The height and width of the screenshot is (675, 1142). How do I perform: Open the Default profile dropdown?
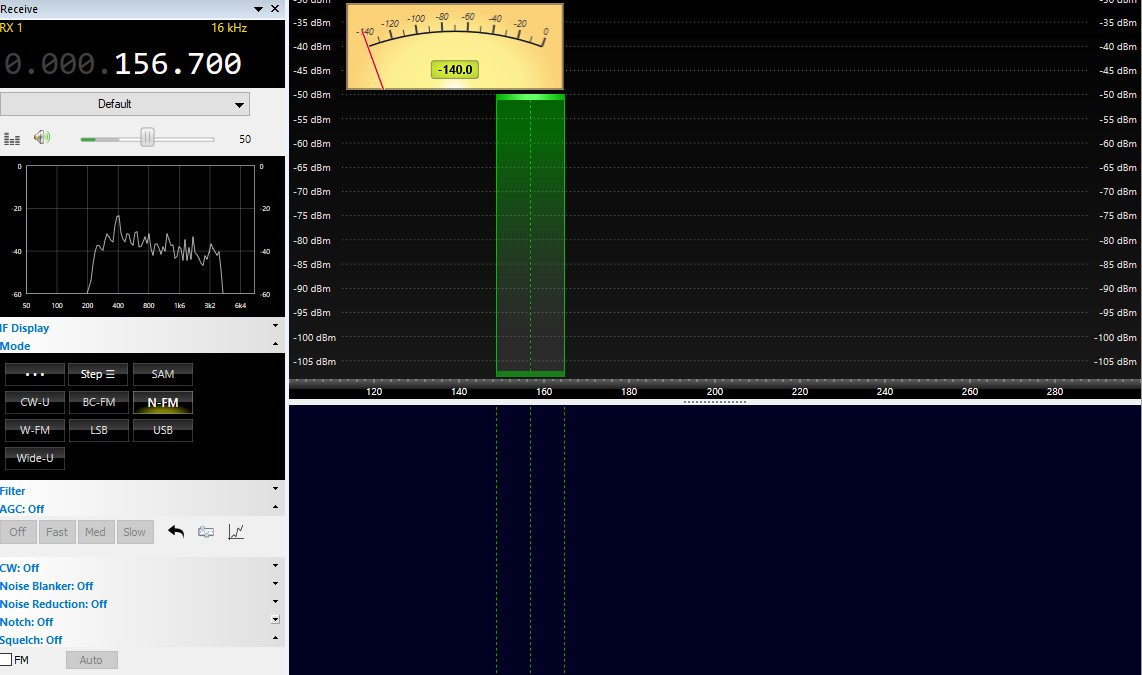coord(125,104)
